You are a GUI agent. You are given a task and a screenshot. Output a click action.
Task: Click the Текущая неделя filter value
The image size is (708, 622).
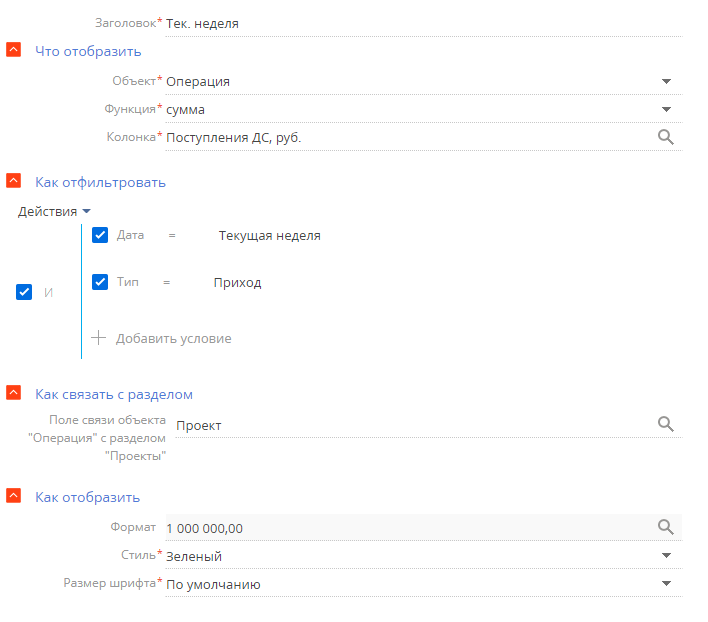[x=270, y=236]
